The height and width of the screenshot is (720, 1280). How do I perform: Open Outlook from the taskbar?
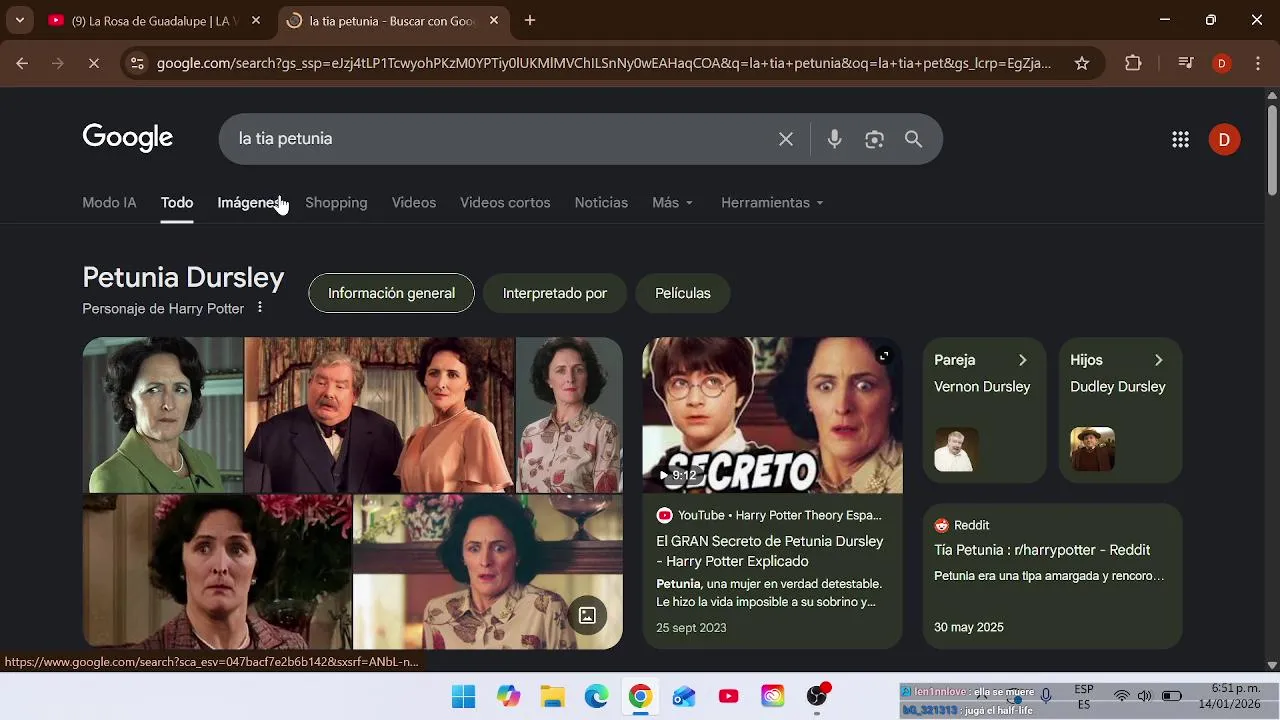click(x=684, y=696)
